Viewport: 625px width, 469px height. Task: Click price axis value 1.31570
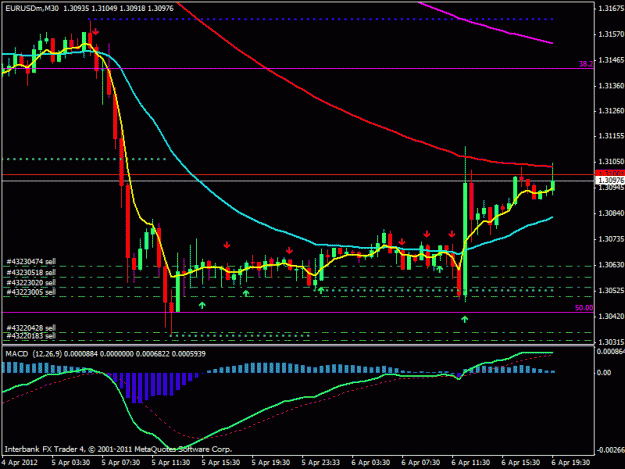611,34
